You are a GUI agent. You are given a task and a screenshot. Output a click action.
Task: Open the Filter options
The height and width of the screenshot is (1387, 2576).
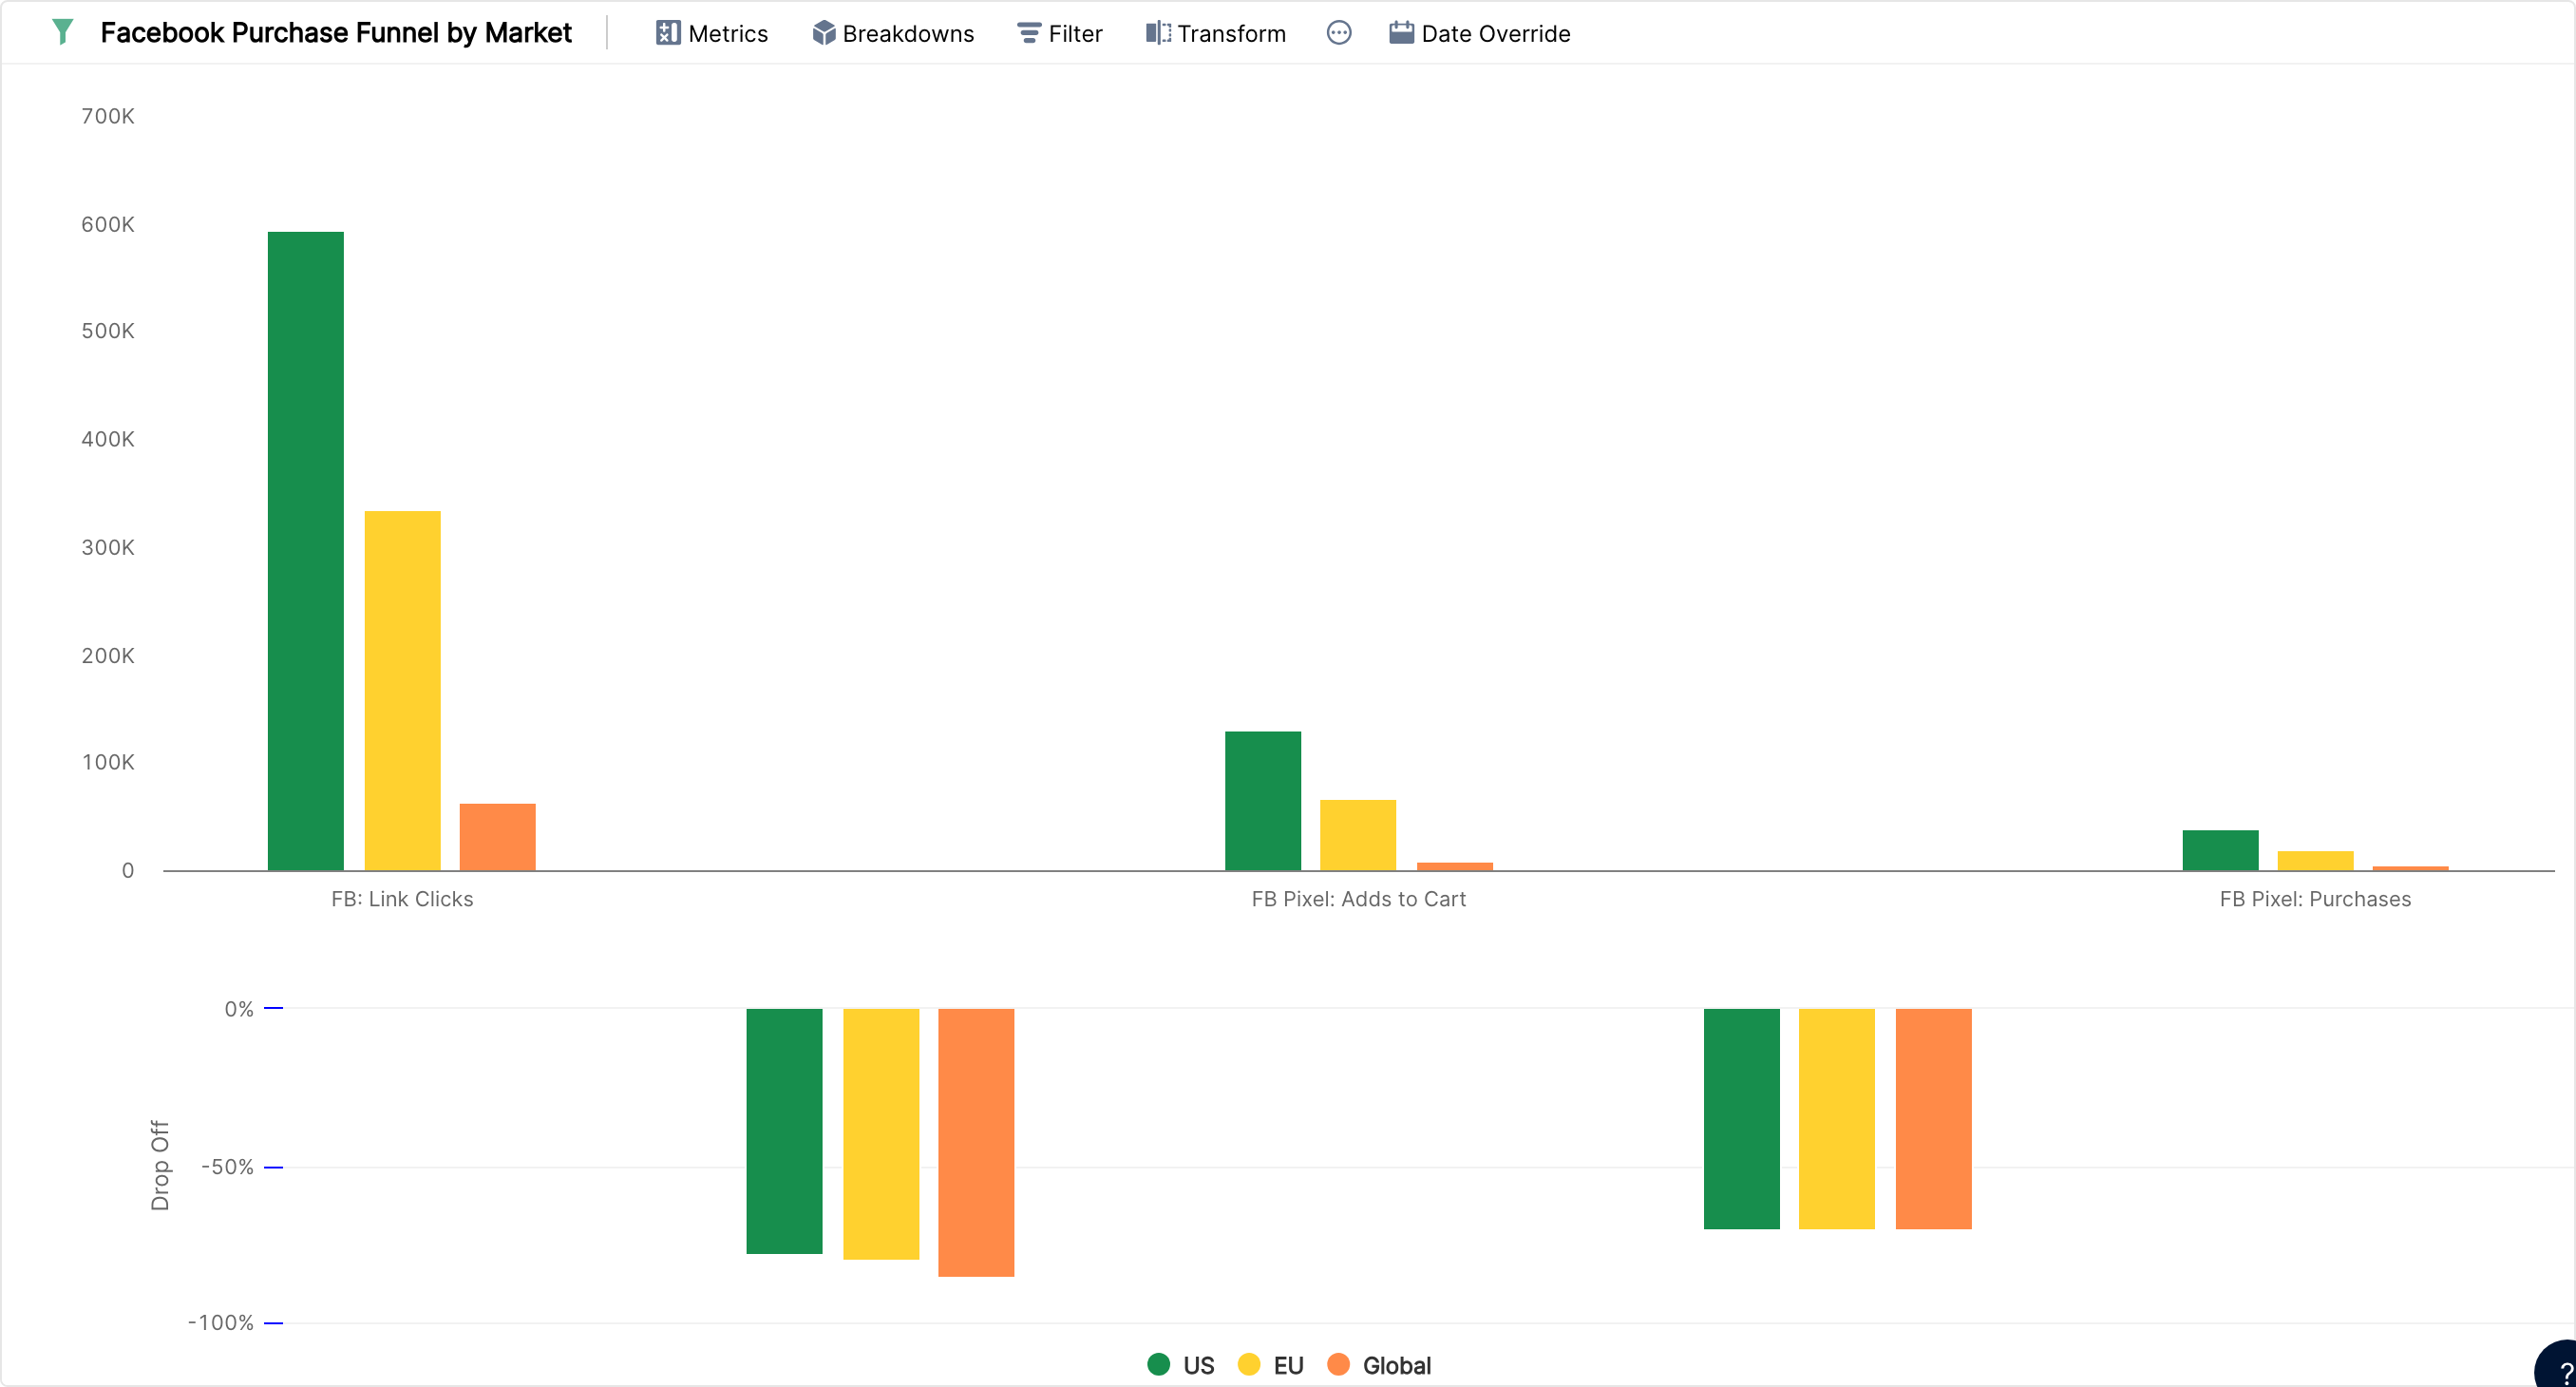1059,33
